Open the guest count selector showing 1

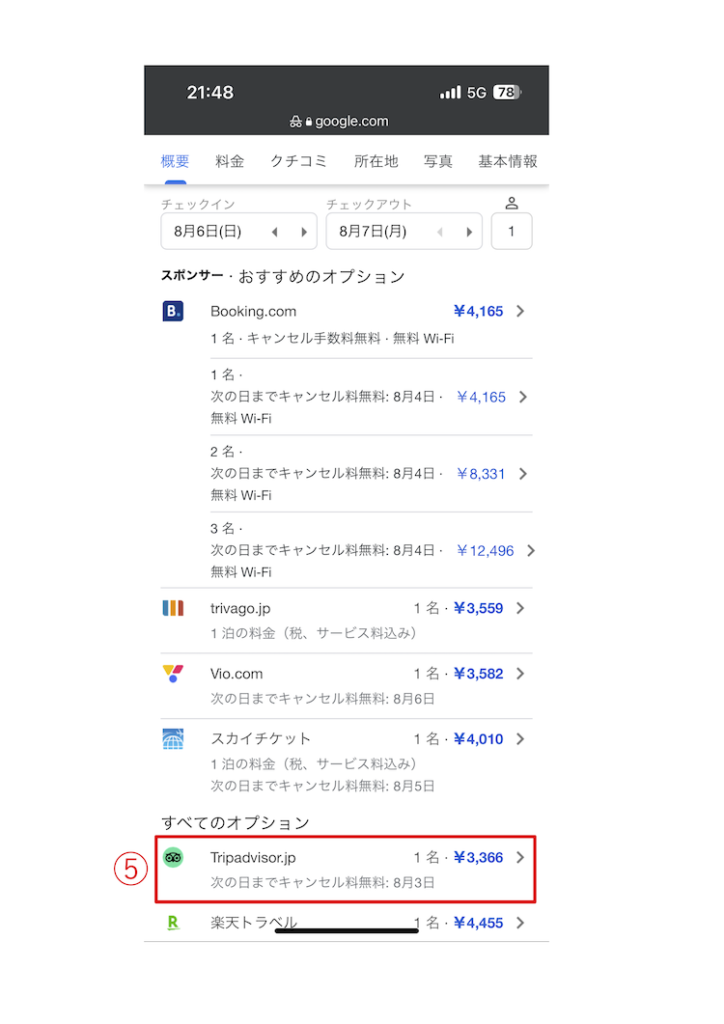pyautogui.click(x=512, y=231)
